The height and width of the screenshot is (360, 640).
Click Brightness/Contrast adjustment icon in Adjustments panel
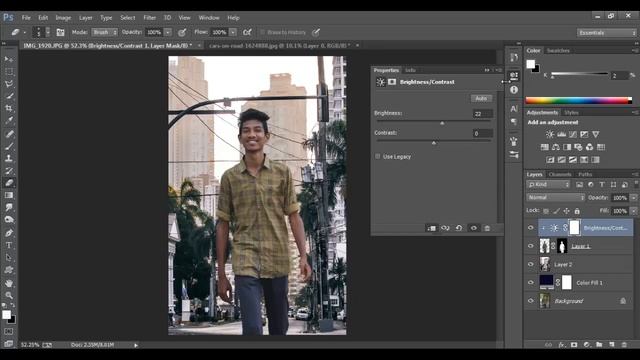pyautogui.click(x=550, y=134)
